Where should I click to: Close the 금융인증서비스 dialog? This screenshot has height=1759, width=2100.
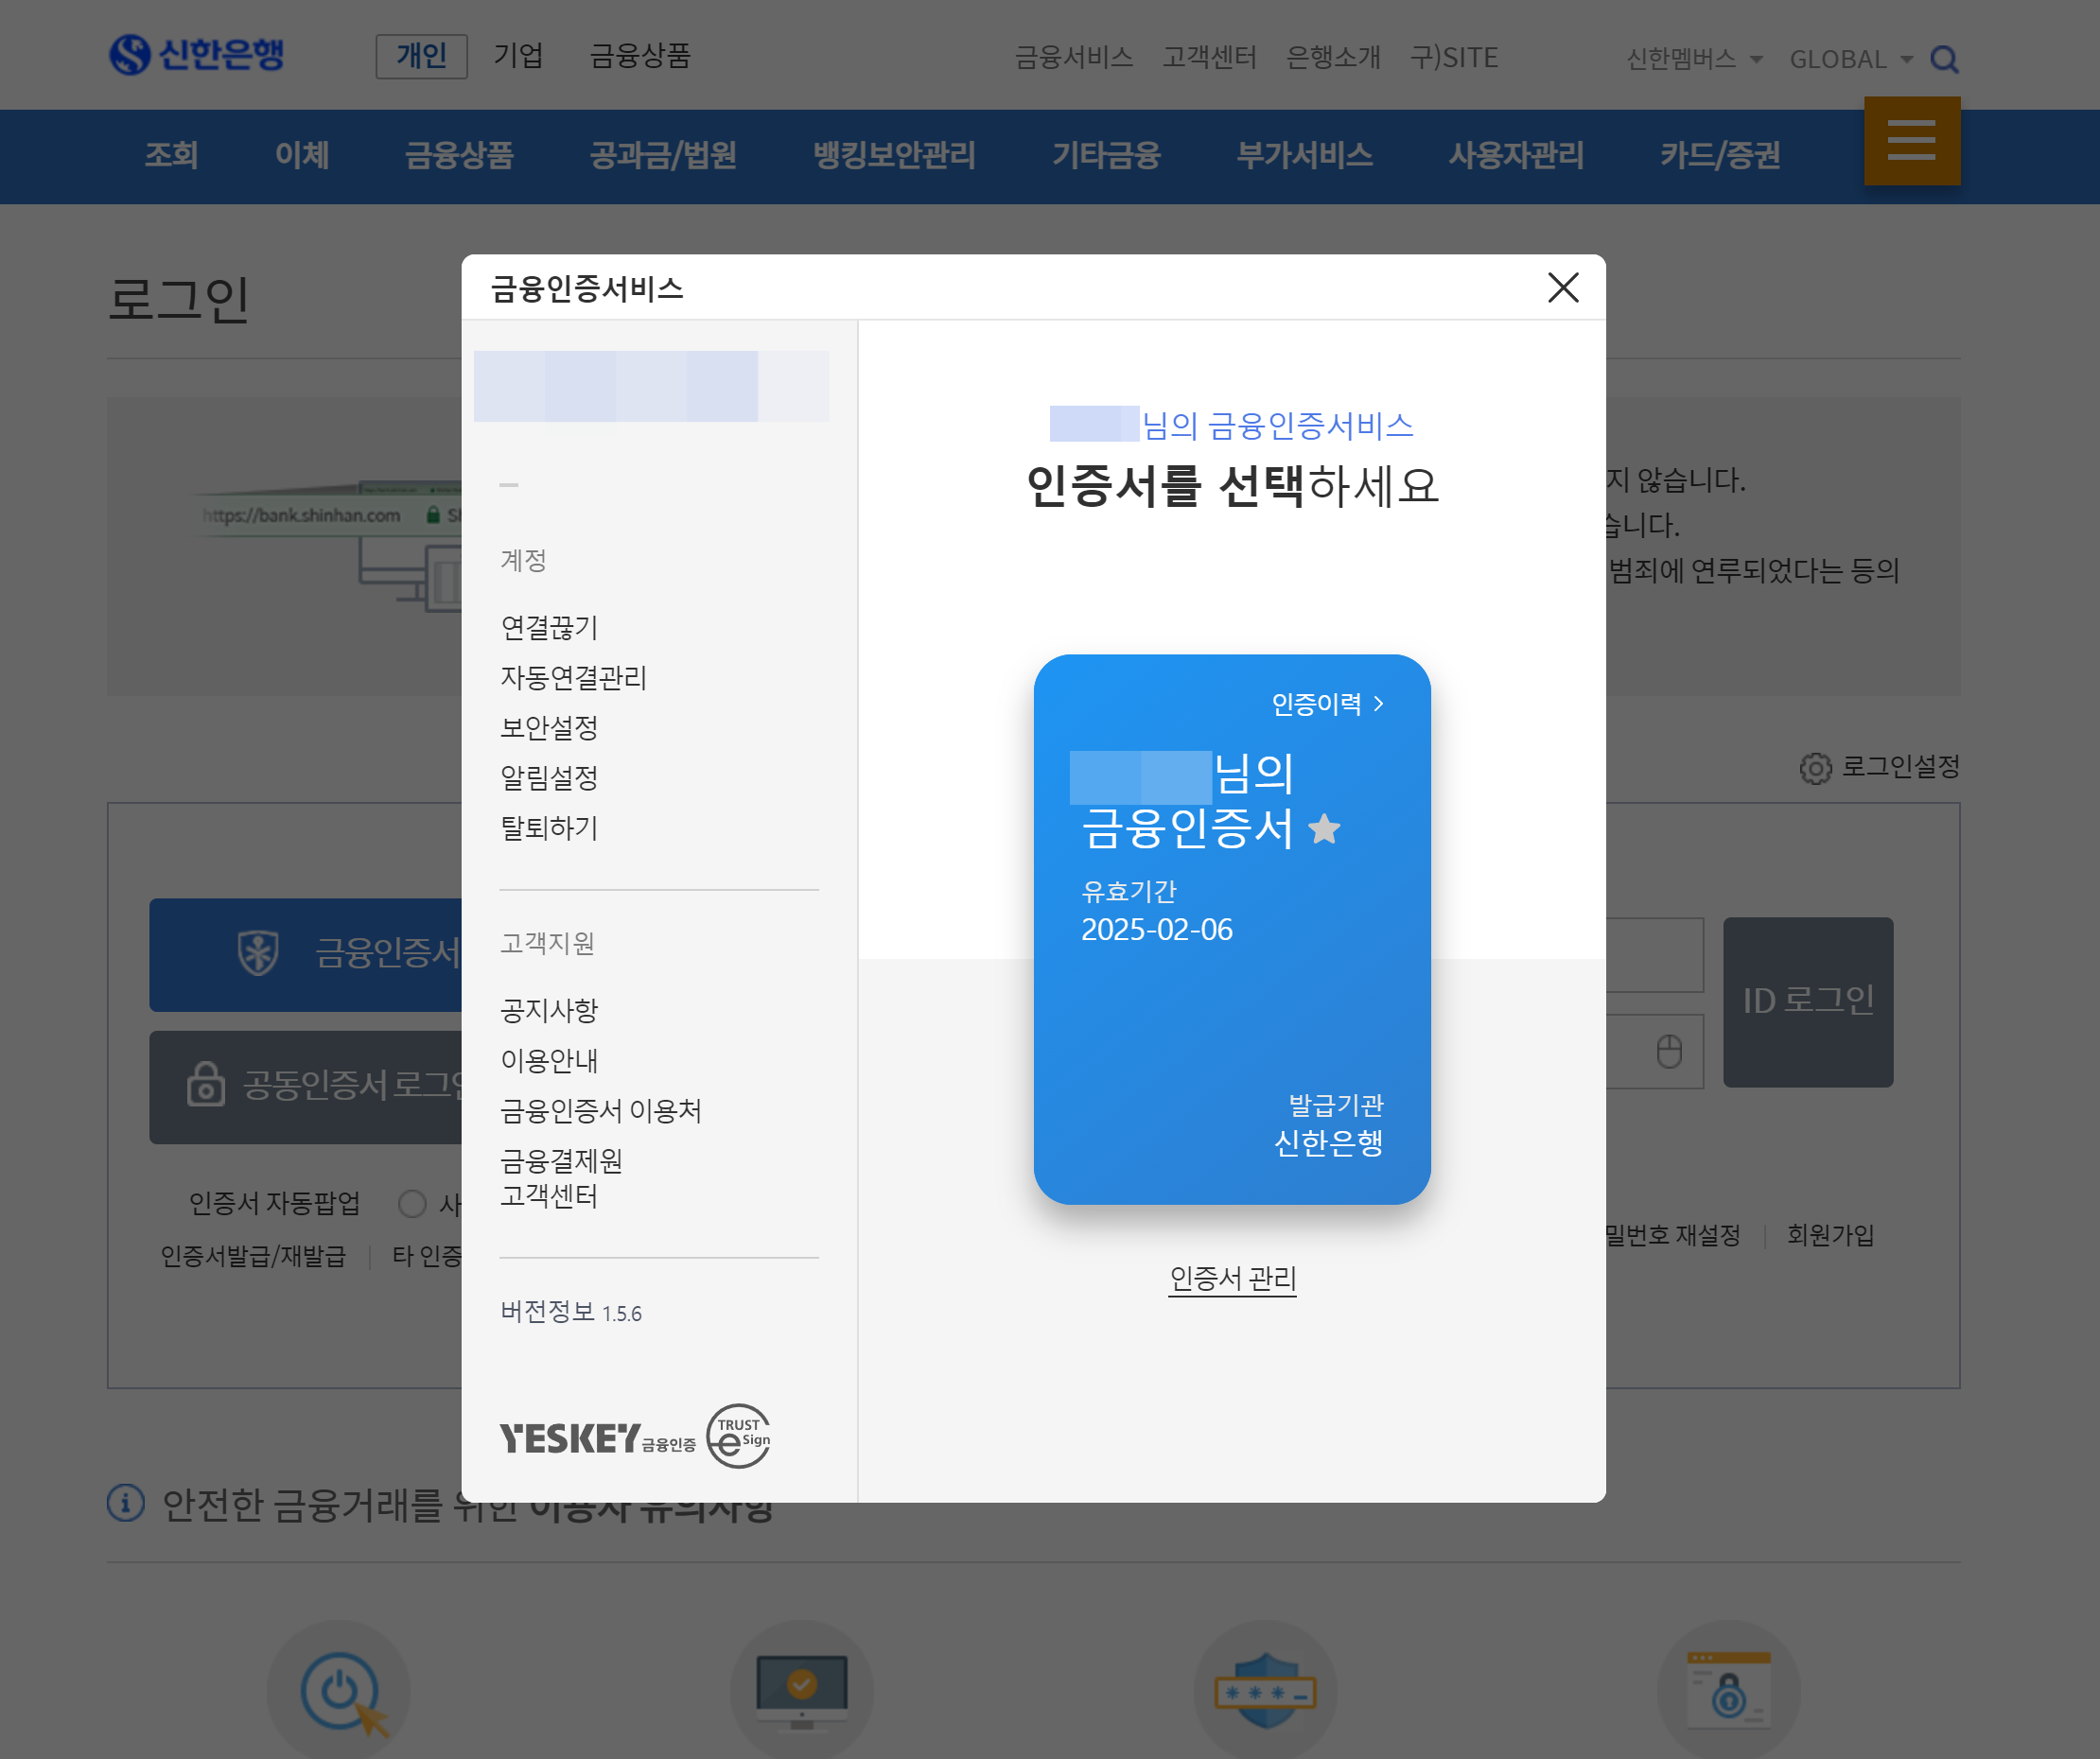pos(1562,288)
